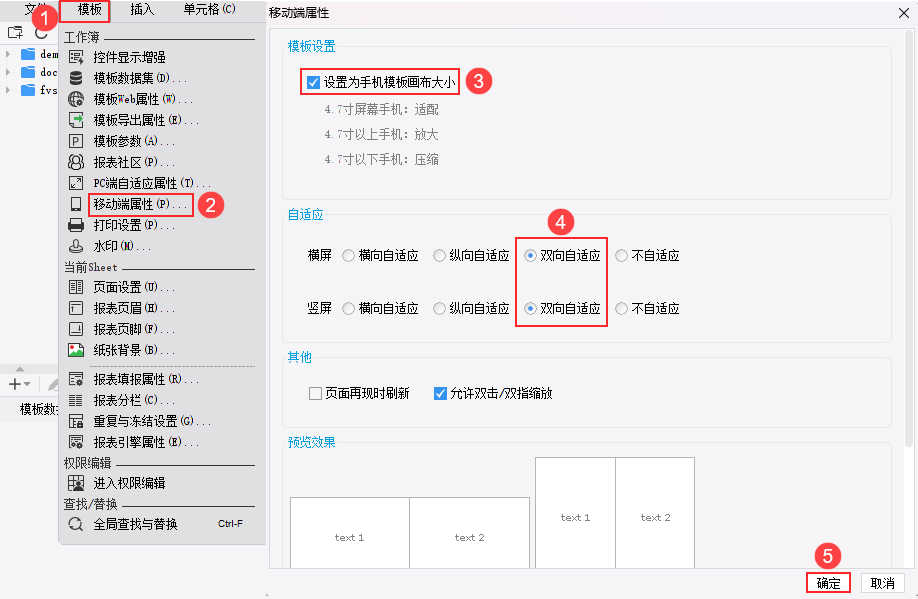
Task: Uncheck 设置为手机模板画布大小 checkbox
Action: pyautogui.click(x=314, y=83)
